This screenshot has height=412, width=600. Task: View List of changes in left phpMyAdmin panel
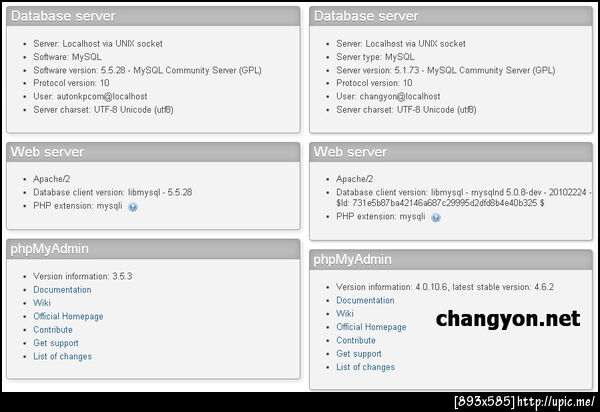(x=62, y=357)
